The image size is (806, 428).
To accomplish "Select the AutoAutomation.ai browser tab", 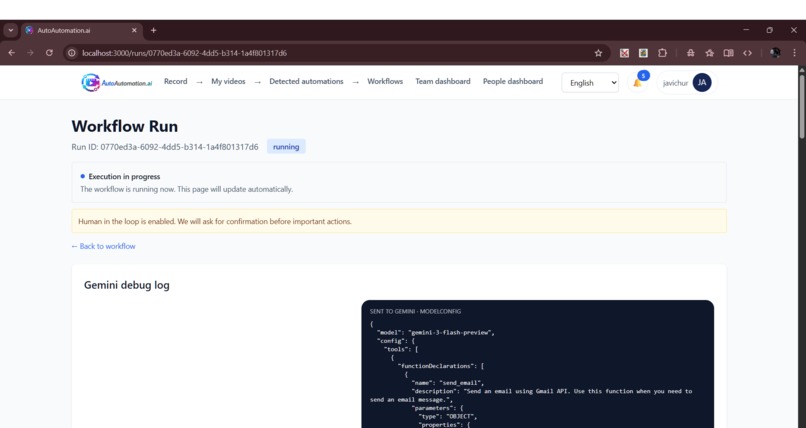I will 81,30.
